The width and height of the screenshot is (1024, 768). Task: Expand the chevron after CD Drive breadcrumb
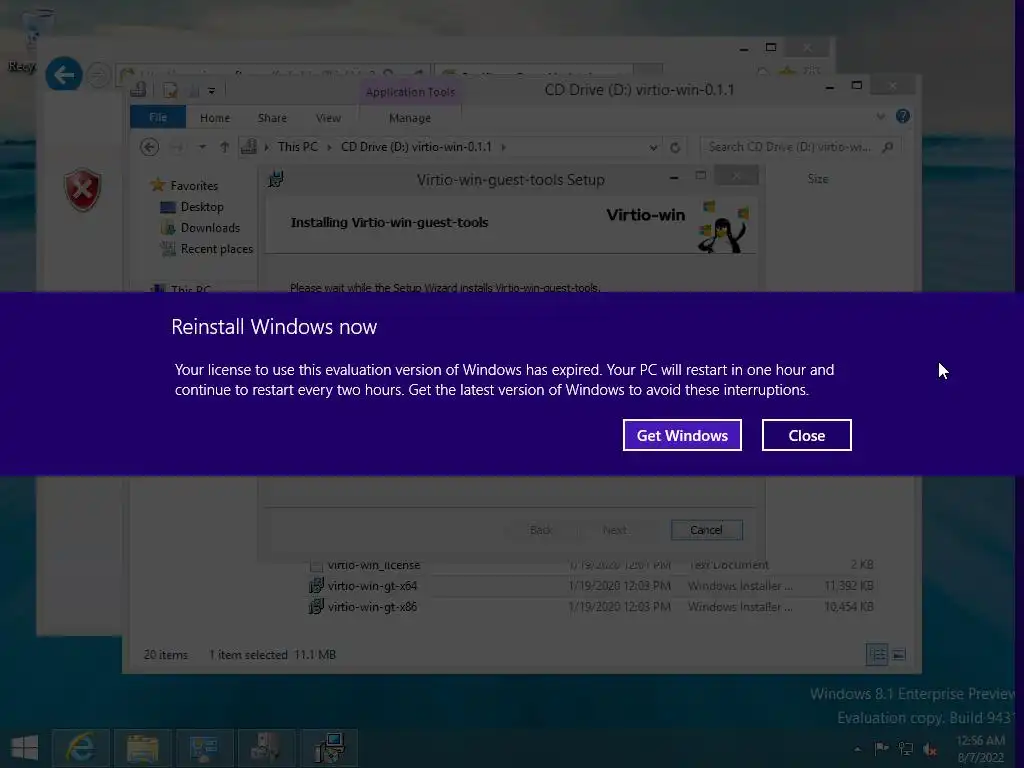(x=504, y=147)
